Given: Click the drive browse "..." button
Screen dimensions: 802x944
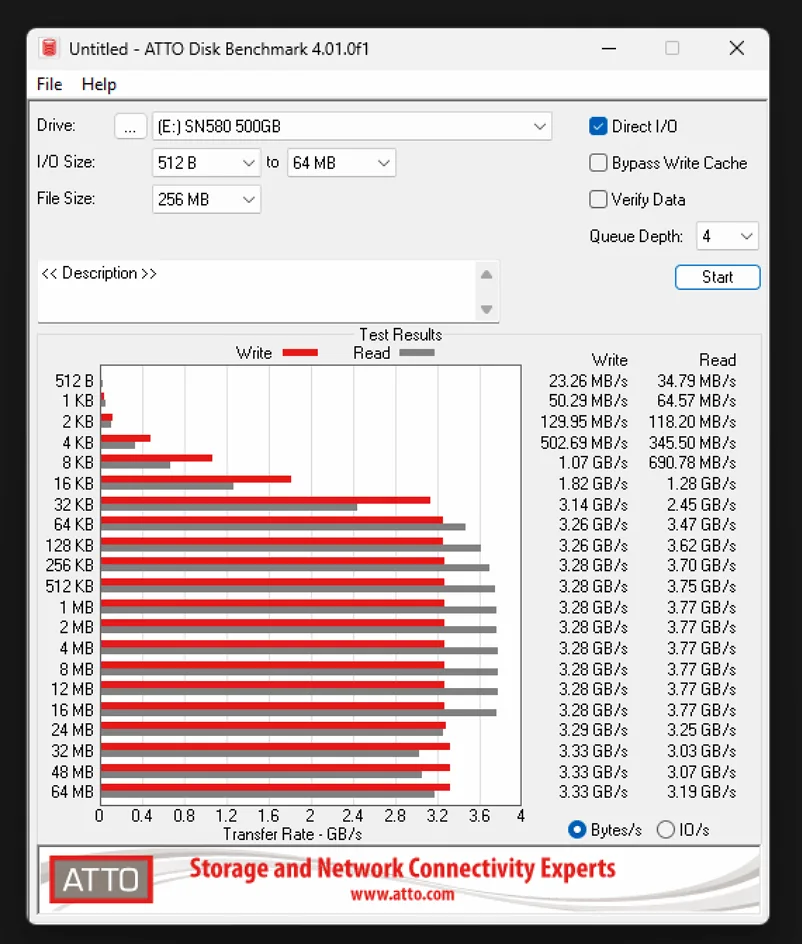Looking at the screenshot, I should click(x=130, y=126).
